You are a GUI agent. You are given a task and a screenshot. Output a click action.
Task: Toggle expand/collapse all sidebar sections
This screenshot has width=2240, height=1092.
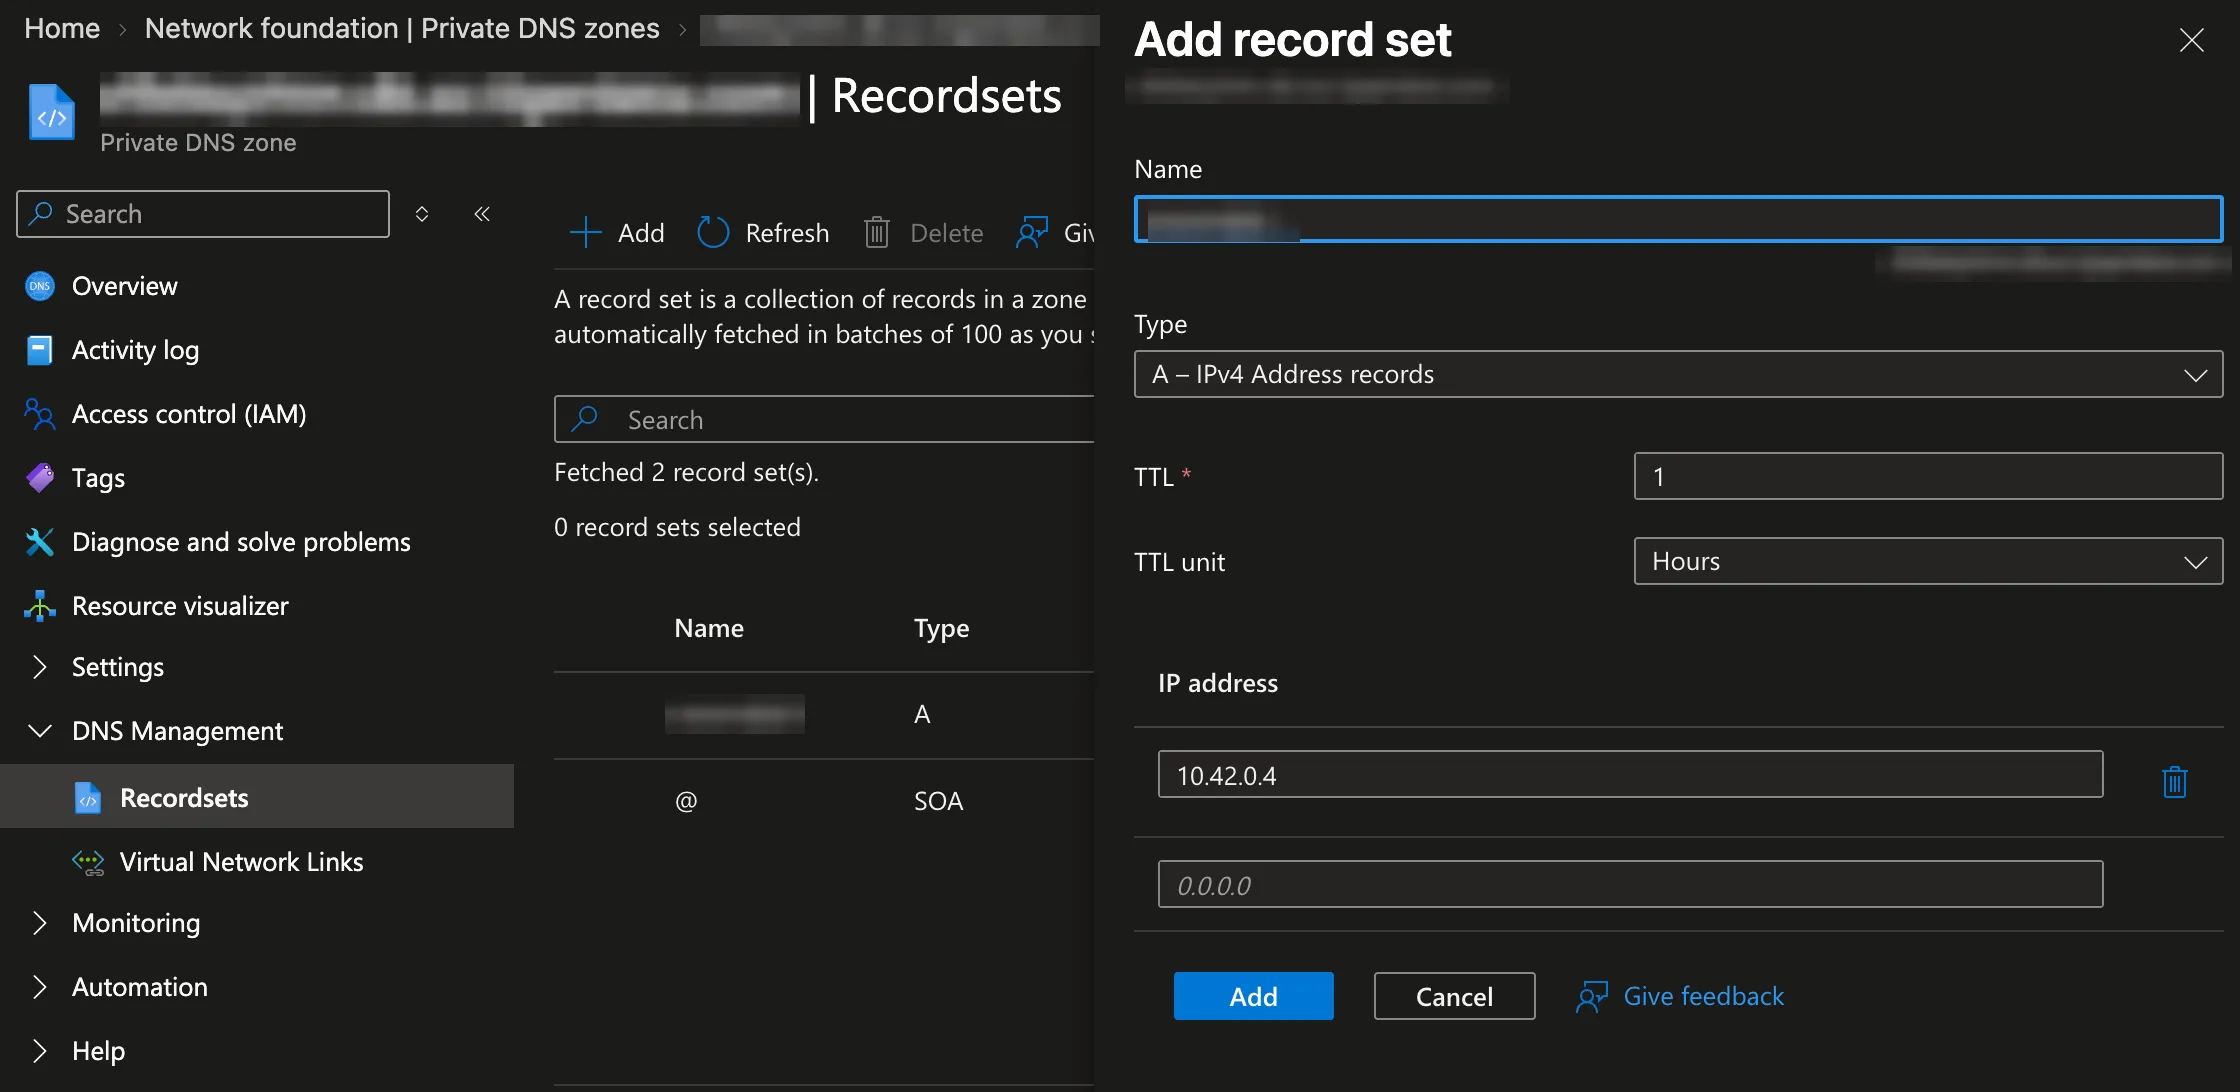pos(422,214)
